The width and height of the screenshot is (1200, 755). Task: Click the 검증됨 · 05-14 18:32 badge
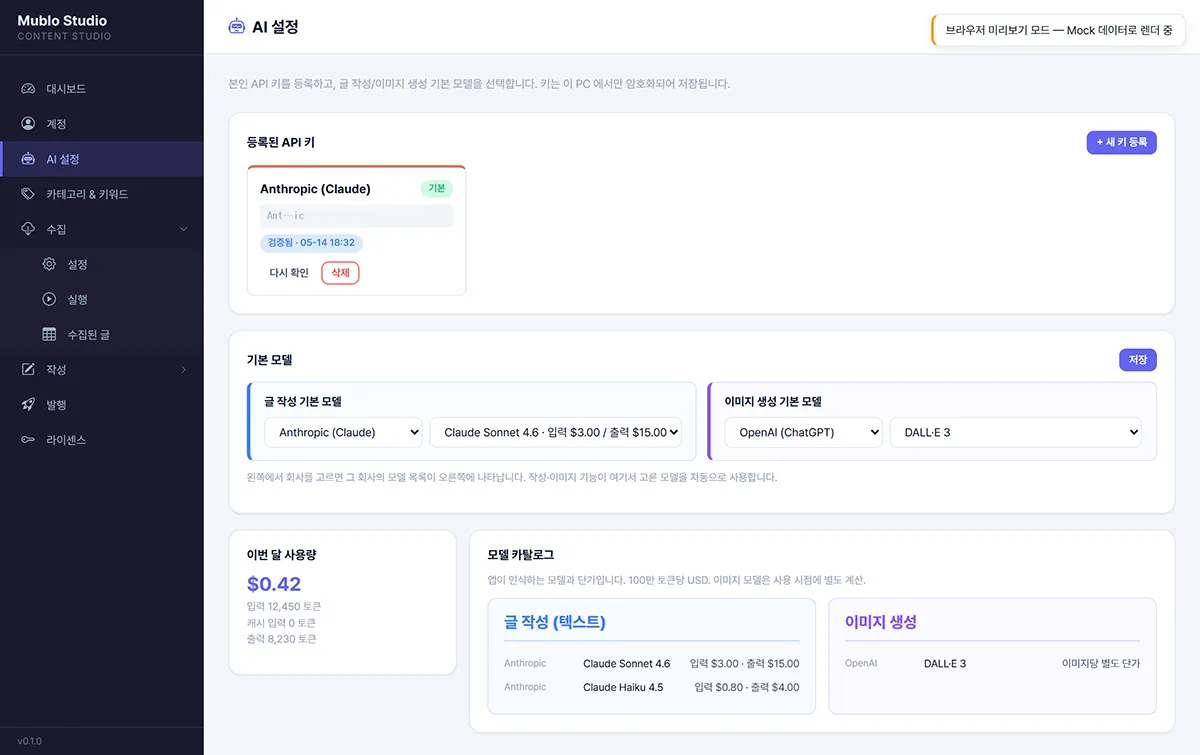pos(311,242)
